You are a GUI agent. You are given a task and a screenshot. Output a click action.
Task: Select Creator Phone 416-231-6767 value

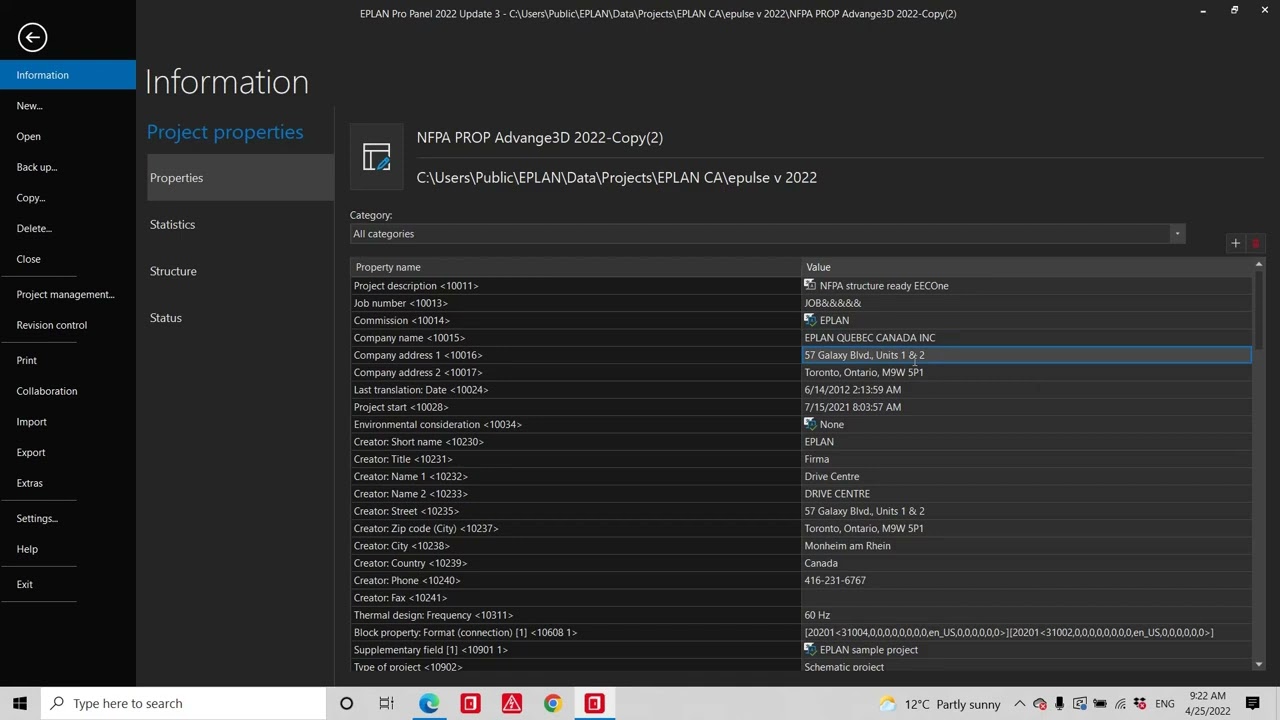click(x=835, y=580)
